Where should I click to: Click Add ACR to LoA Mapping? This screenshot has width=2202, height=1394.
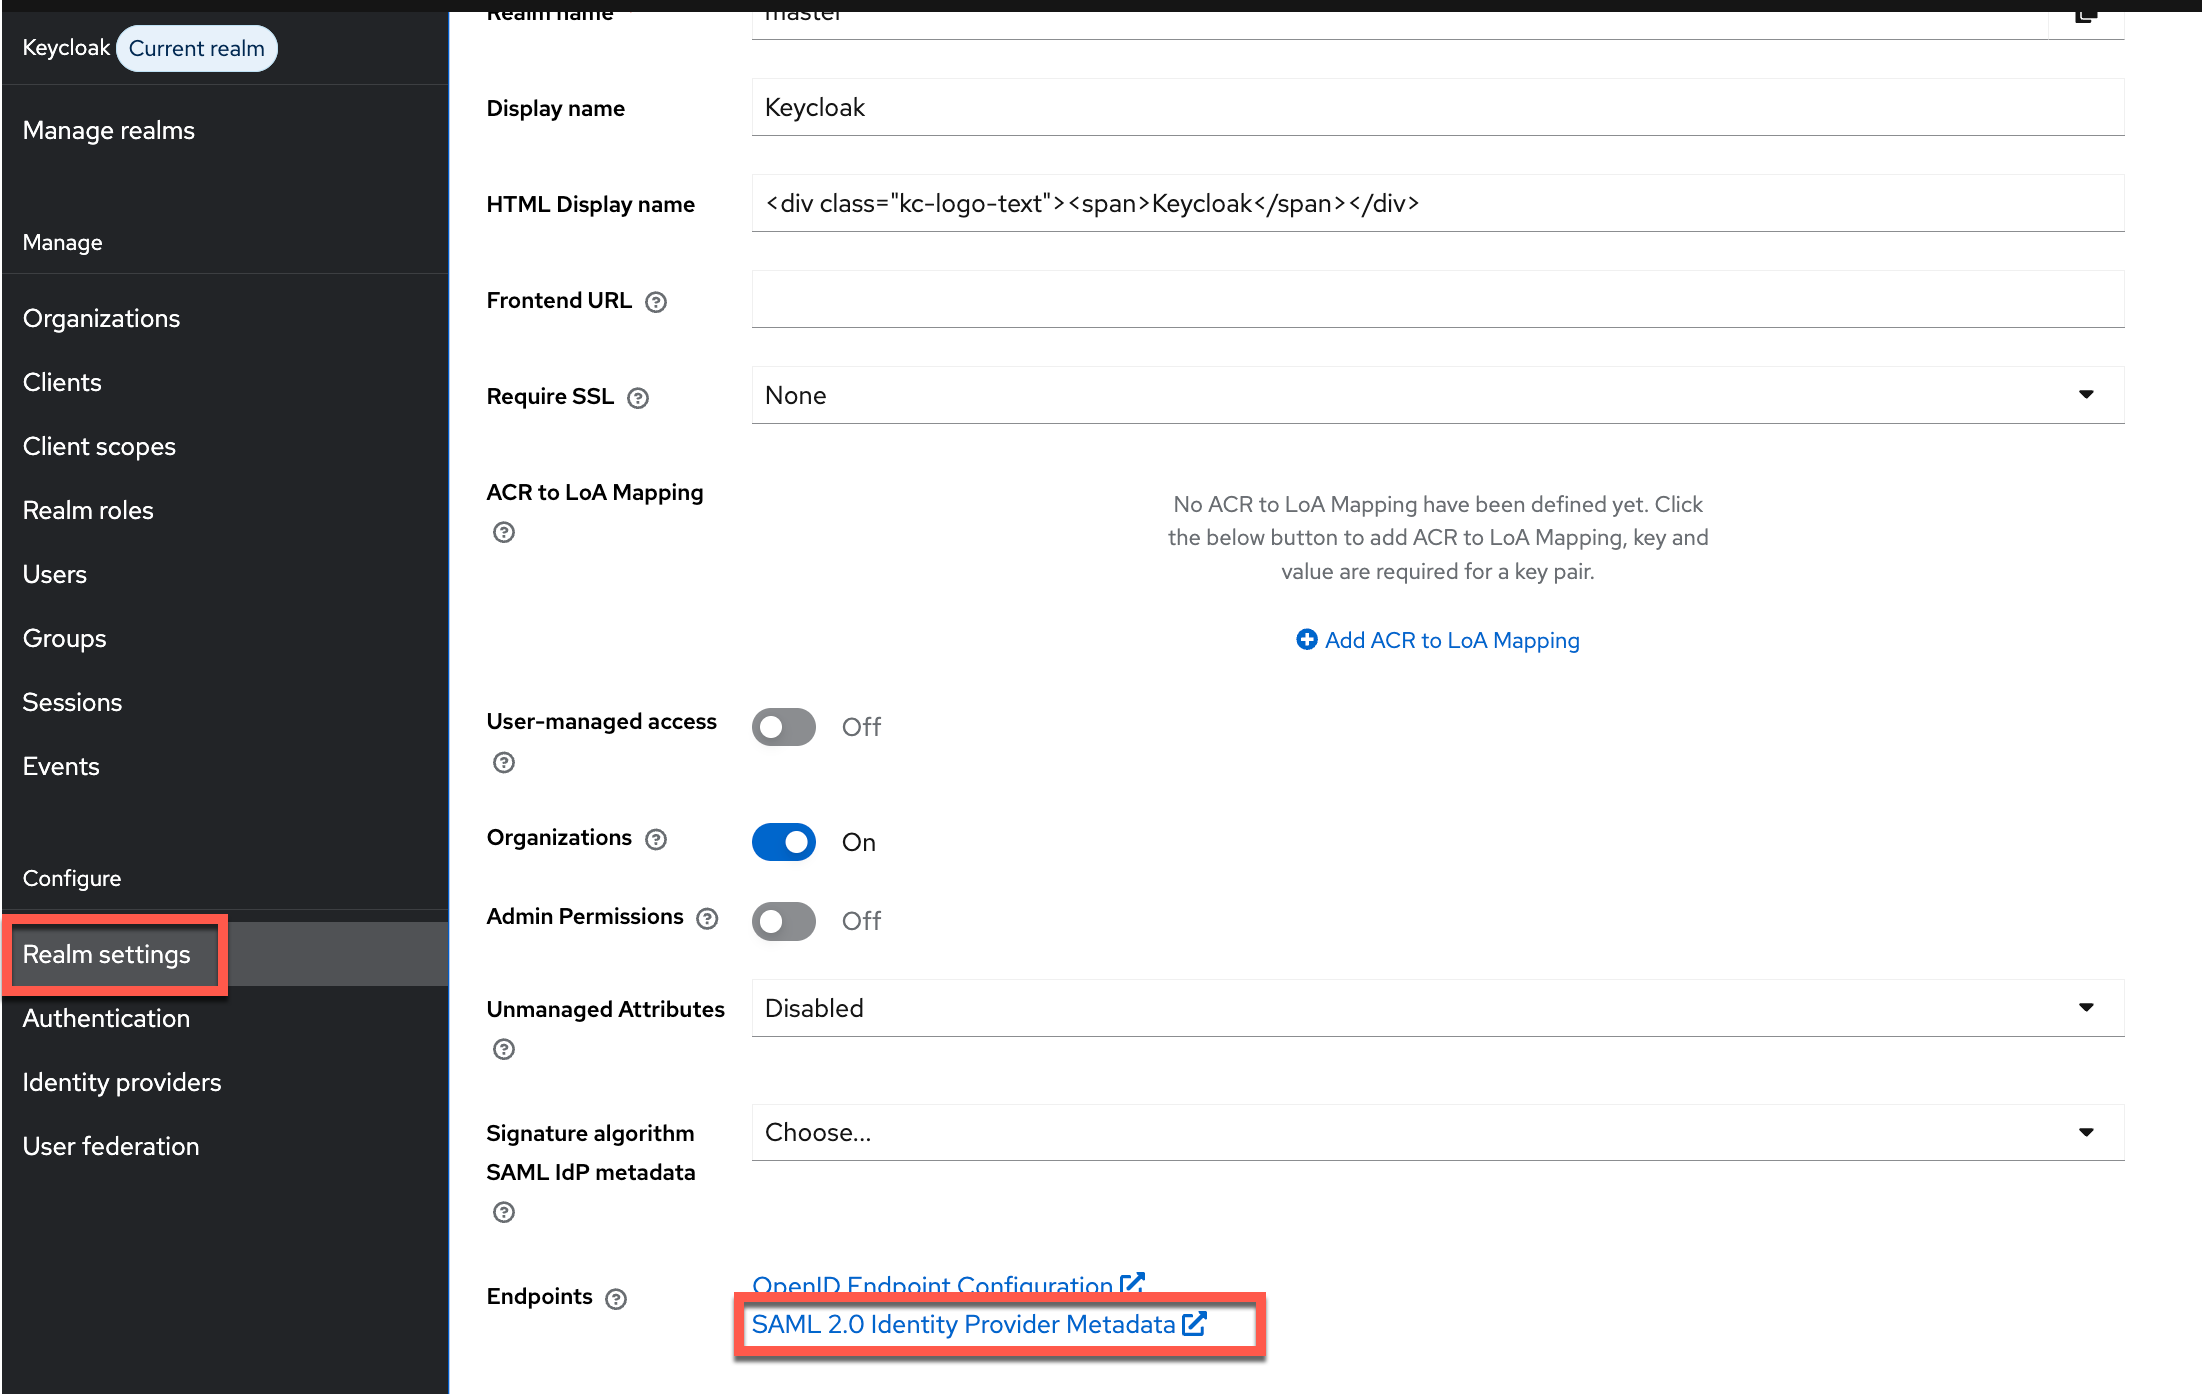point(1438,640)
